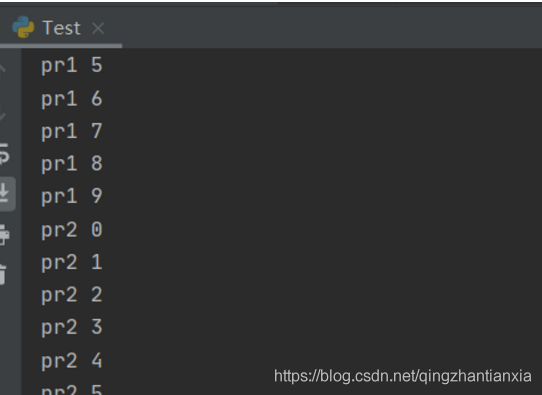Click the print console output icon
The image size is (542, 395).
tap(4, 235)
